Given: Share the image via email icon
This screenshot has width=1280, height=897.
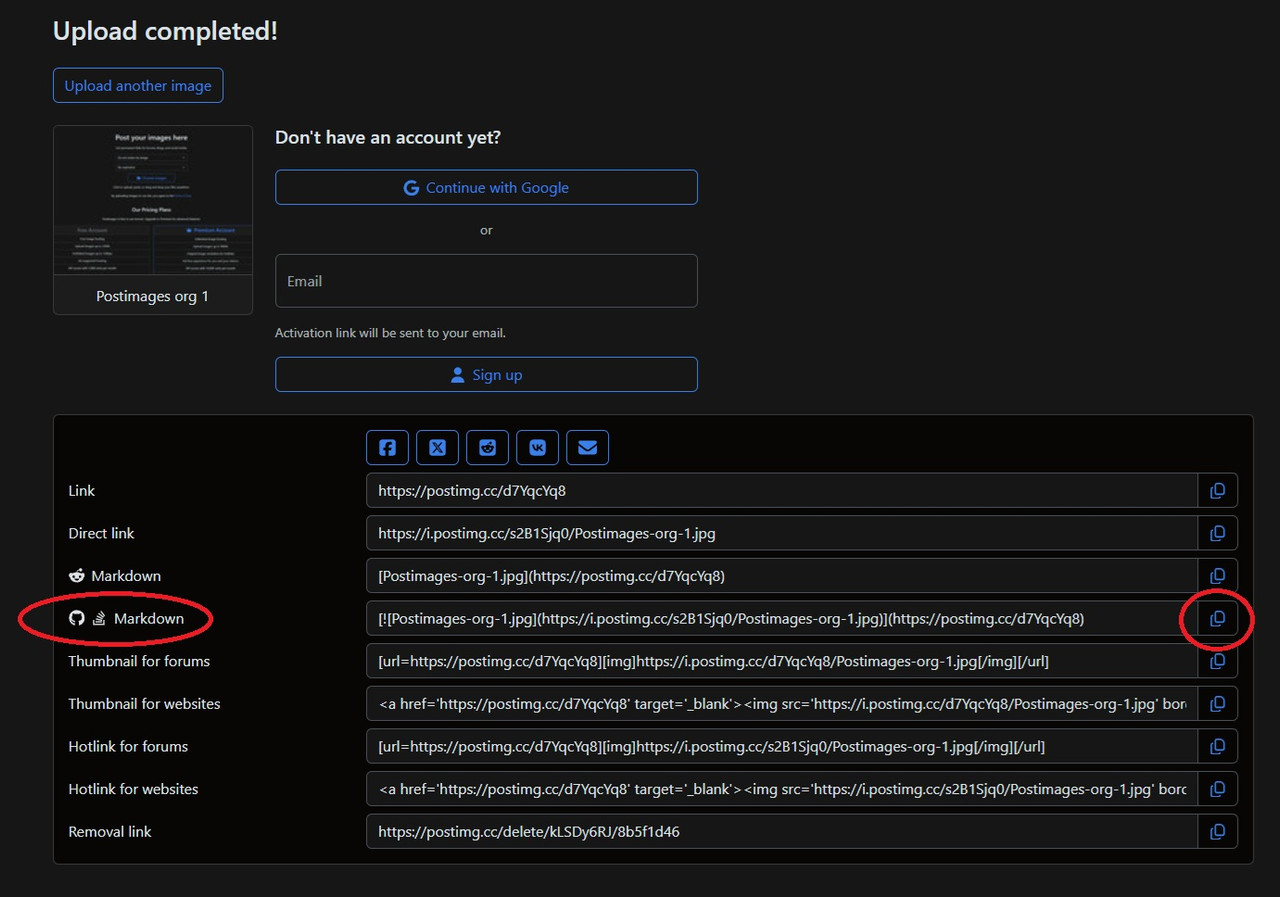Looking at the screenshot, I should [x=587, y=448].
